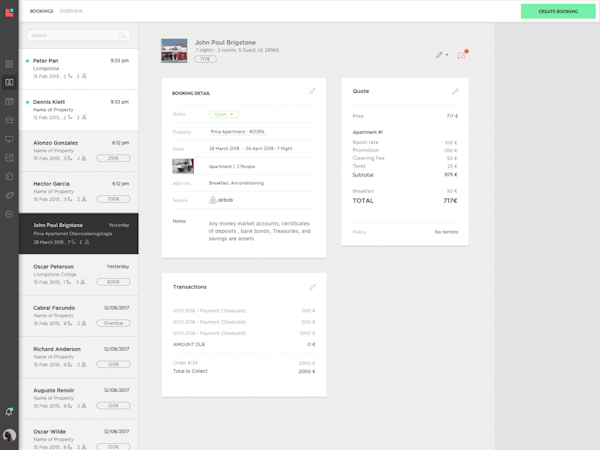The image size is (600, 450).
Task: Select the Bookings tab
Action: click(41, 11)
